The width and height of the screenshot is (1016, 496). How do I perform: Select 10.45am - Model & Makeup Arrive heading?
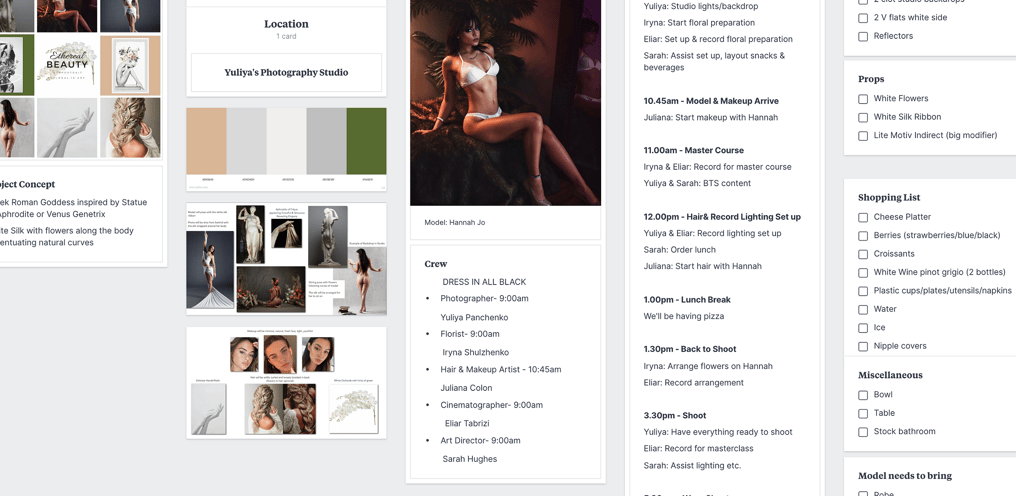[711, 101]
